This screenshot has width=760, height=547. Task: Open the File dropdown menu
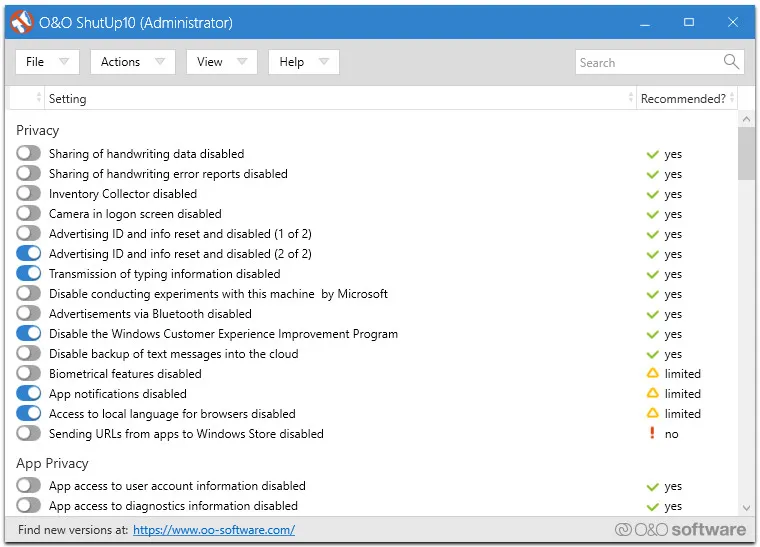tap(47, 62)
